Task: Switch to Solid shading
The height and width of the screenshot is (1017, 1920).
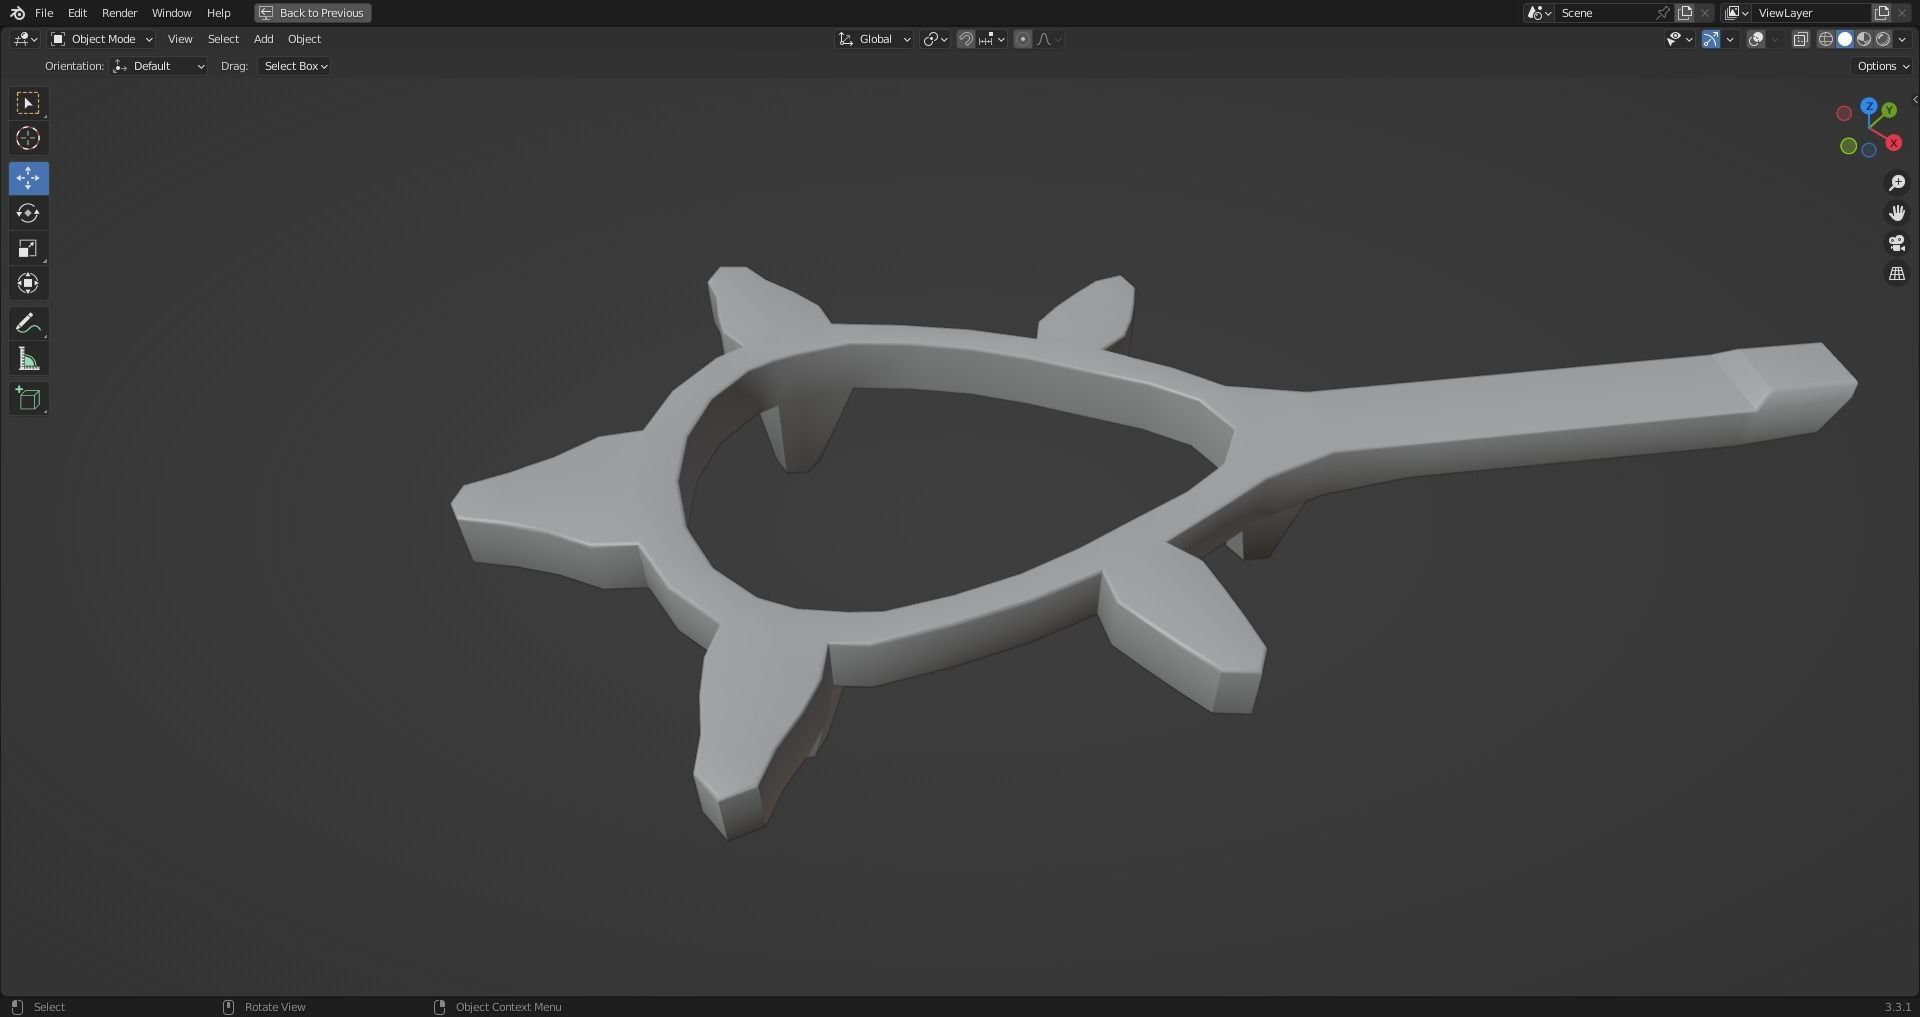Action: point(1845,39)
